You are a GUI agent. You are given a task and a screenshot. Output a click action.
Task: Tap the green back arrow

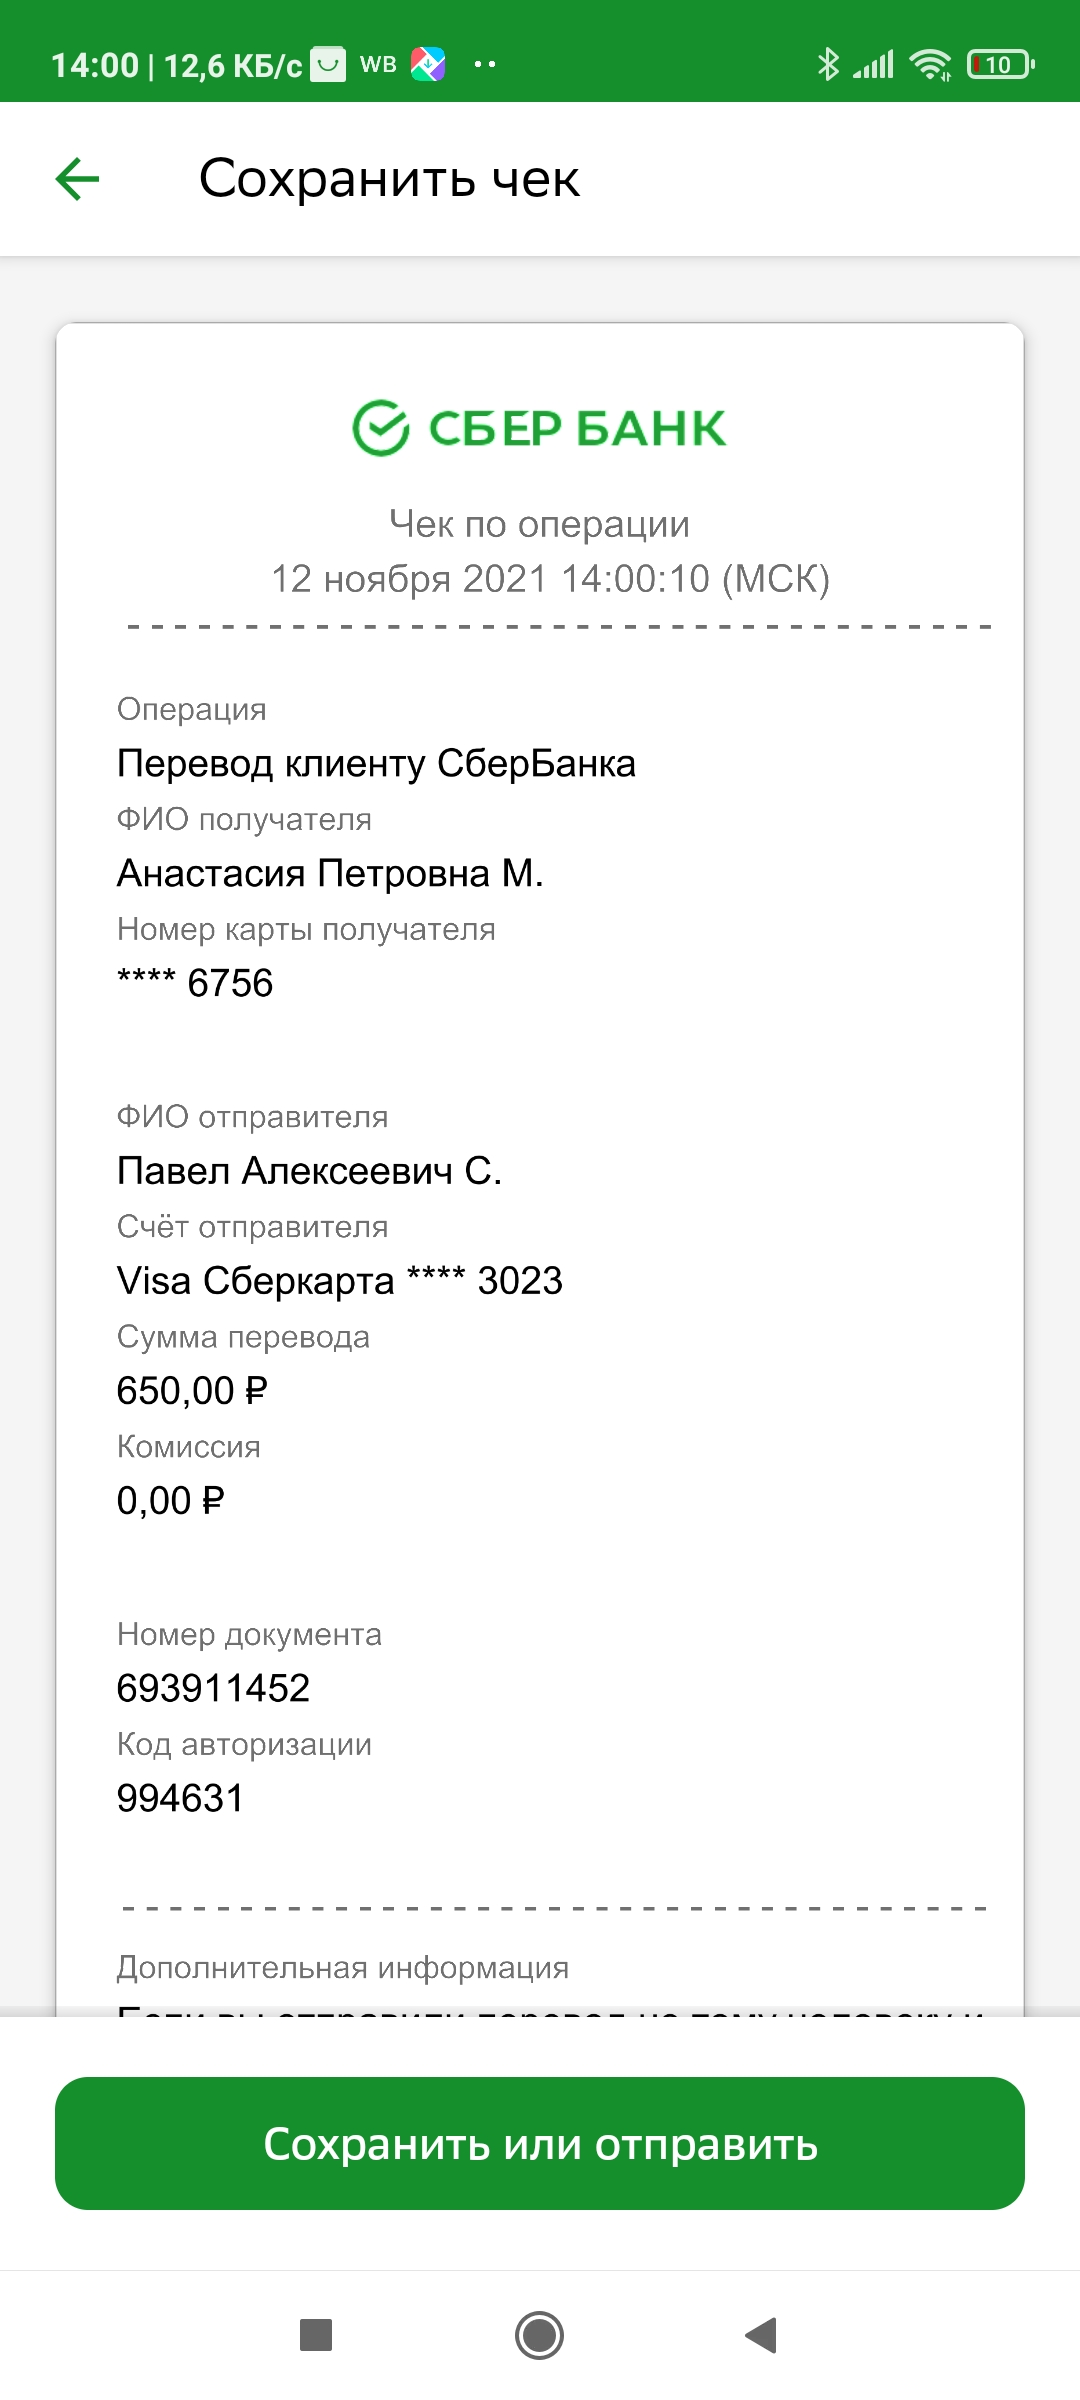click(x=77, y=179)
